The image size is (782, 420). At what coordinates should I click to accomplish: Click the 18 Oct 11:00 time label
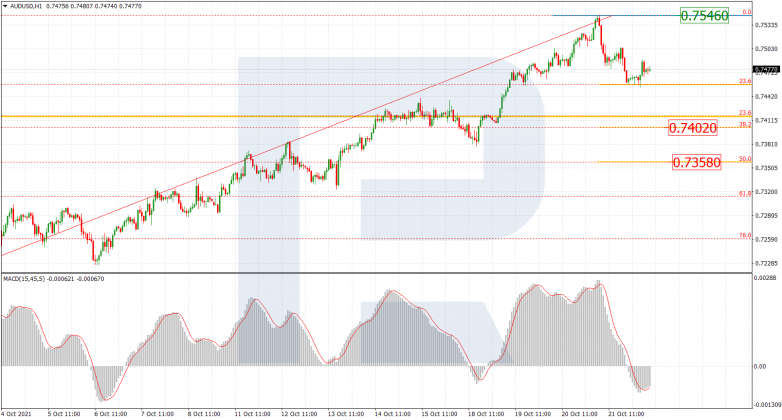tap(486, 414)
